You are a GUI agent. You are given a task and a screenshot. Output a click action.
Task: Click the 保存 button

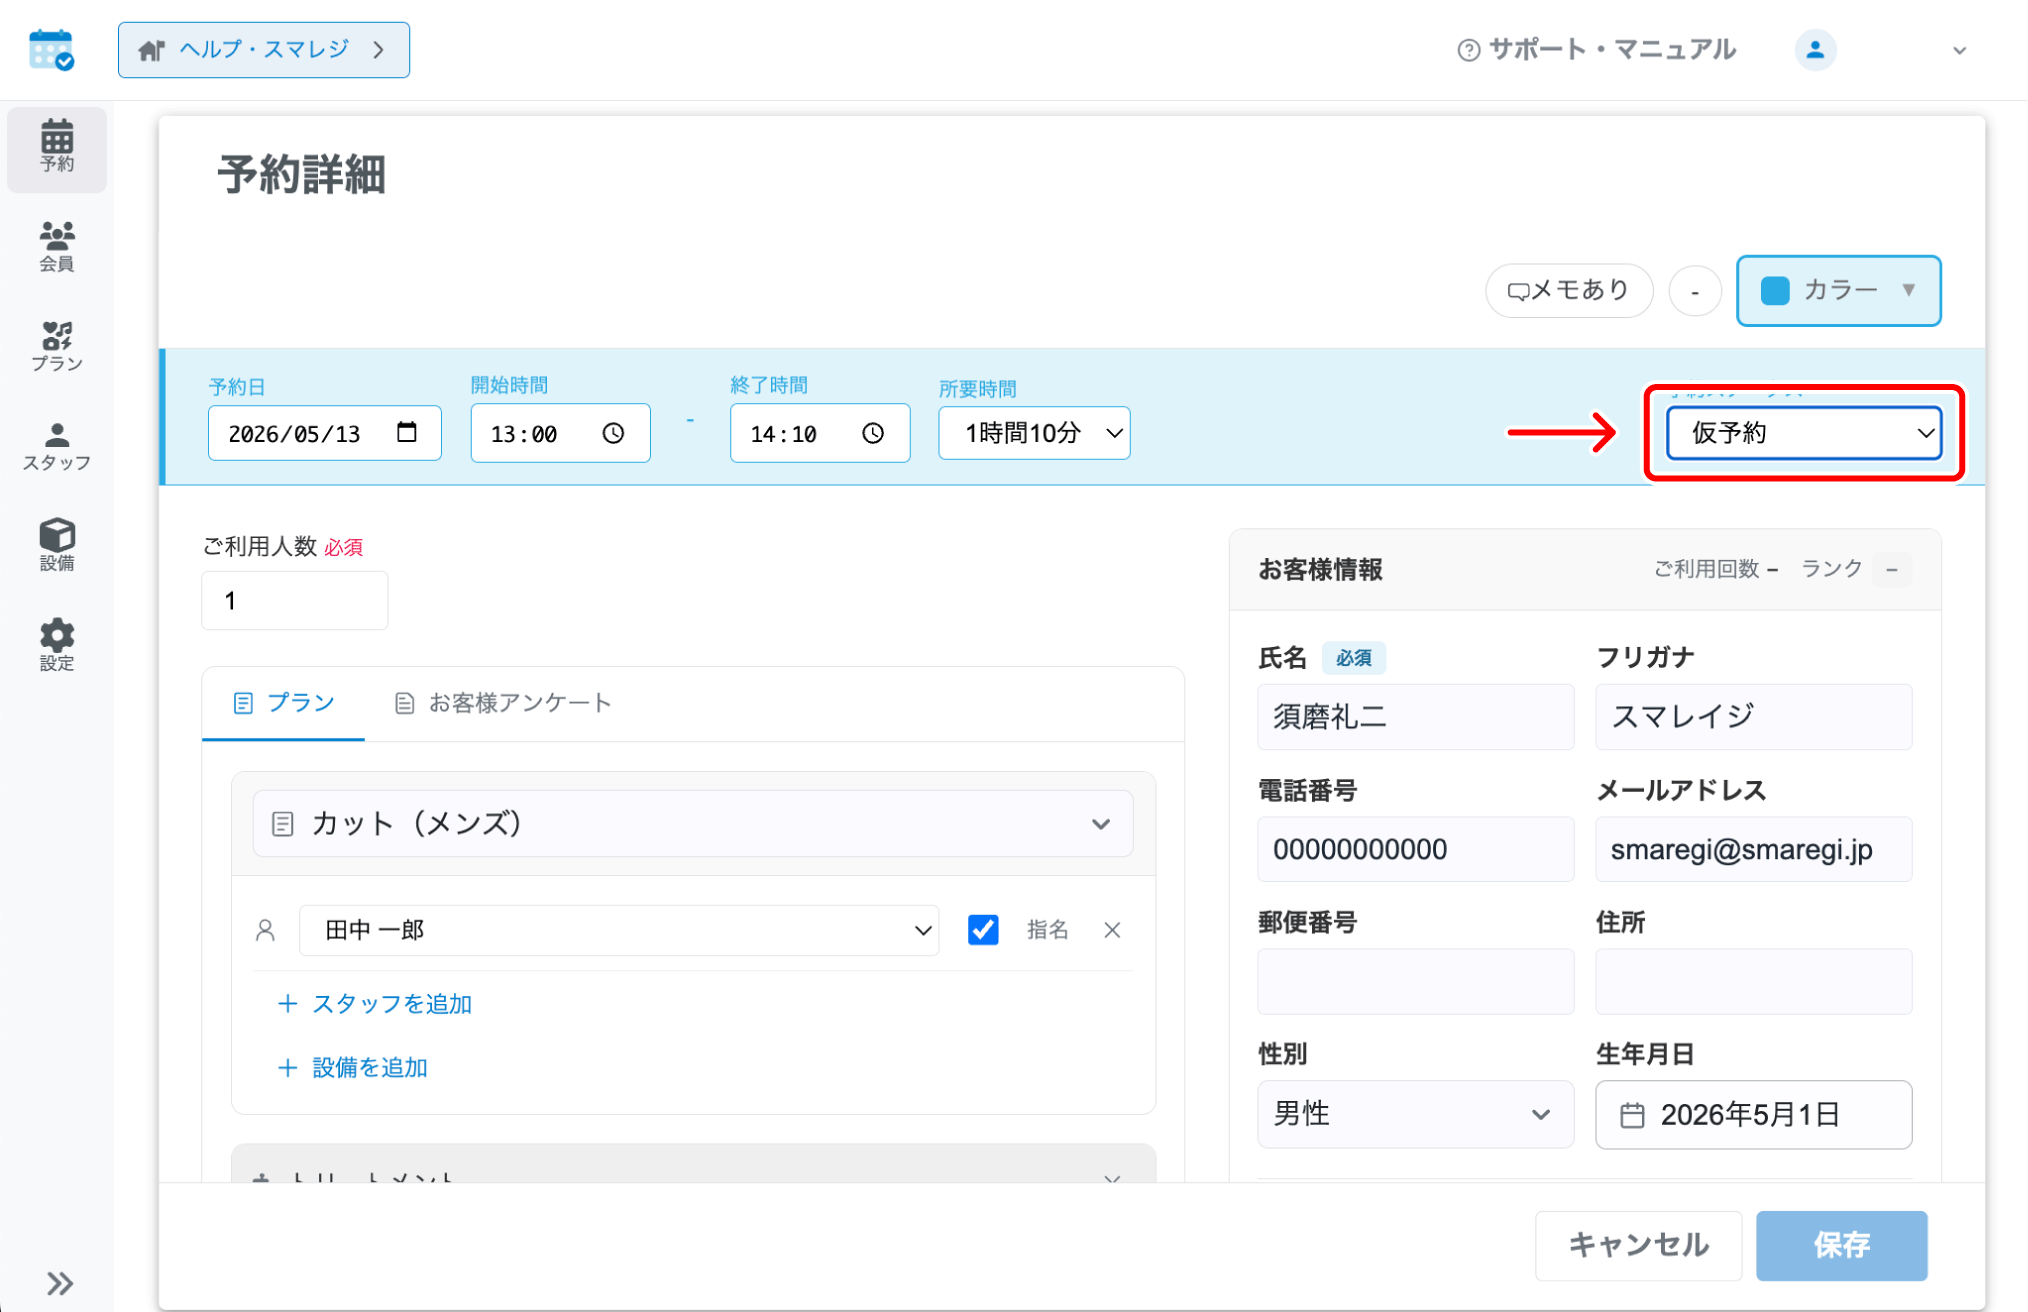click(1842, 1245)
